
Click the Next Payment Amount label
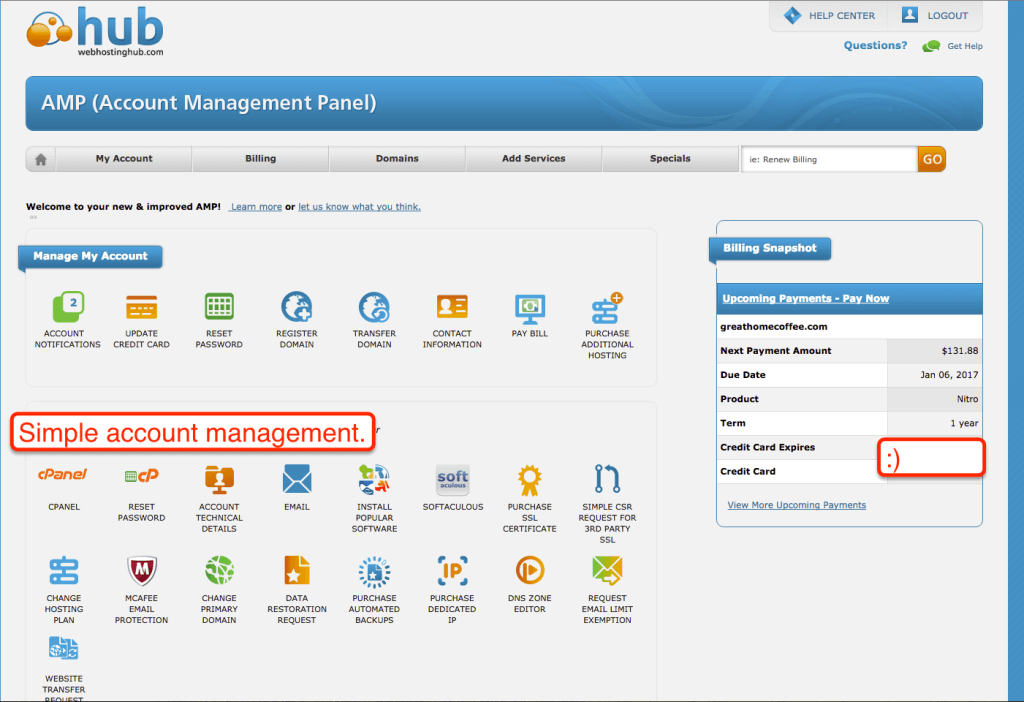click(x=776, y=351)
